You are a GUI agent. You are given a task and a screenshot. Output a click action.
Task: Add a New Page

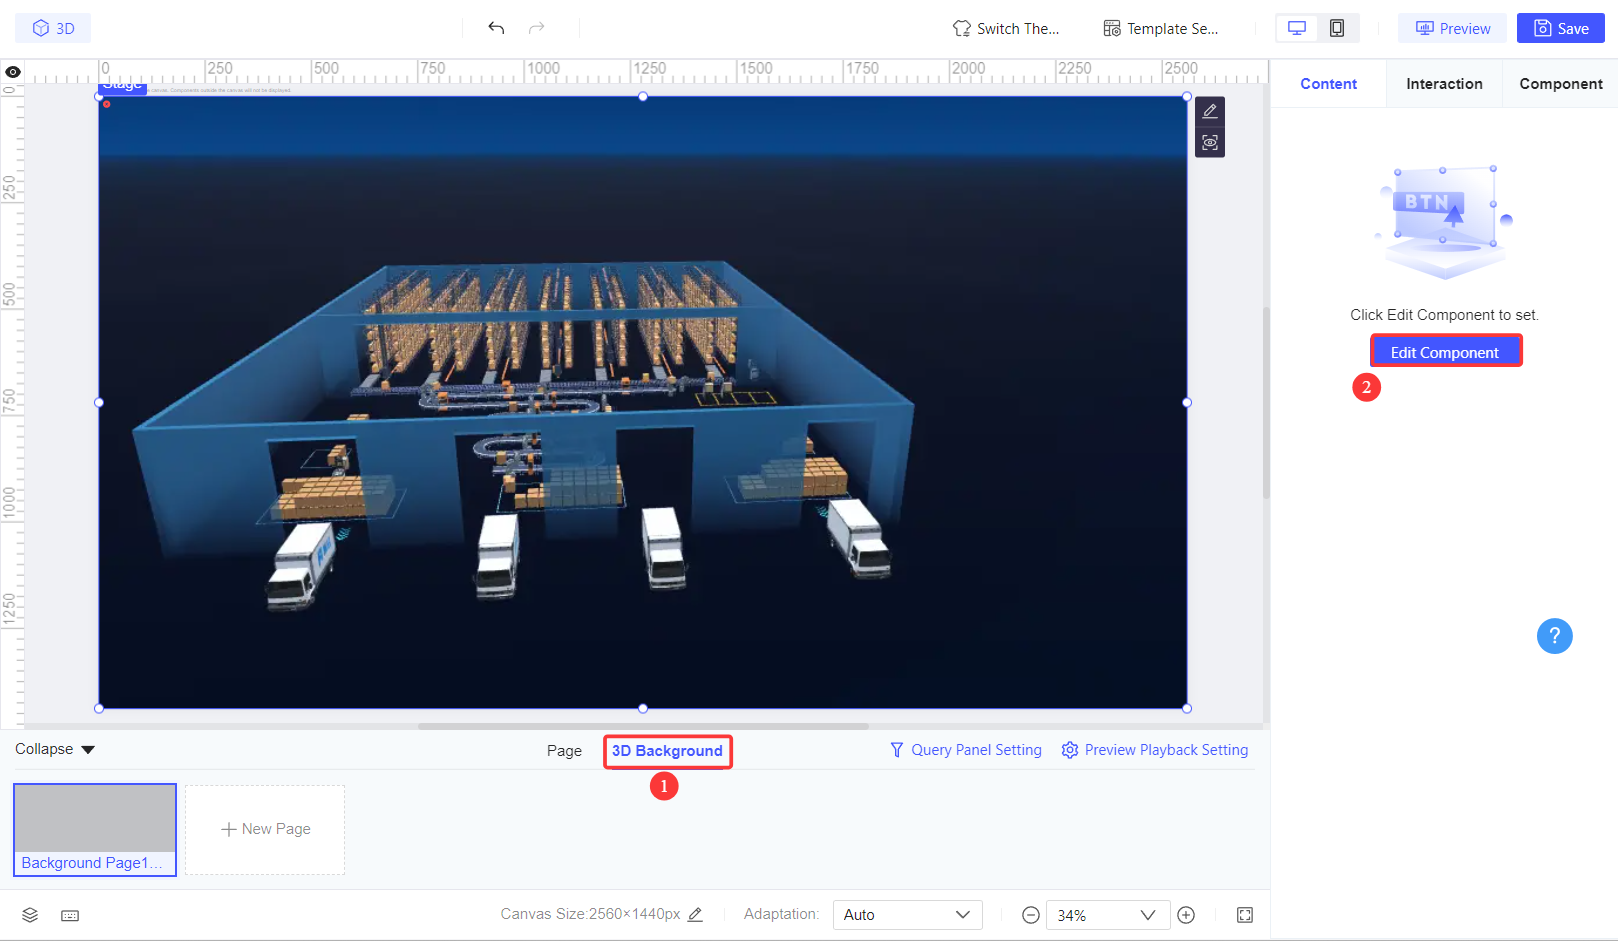(265, 829)
